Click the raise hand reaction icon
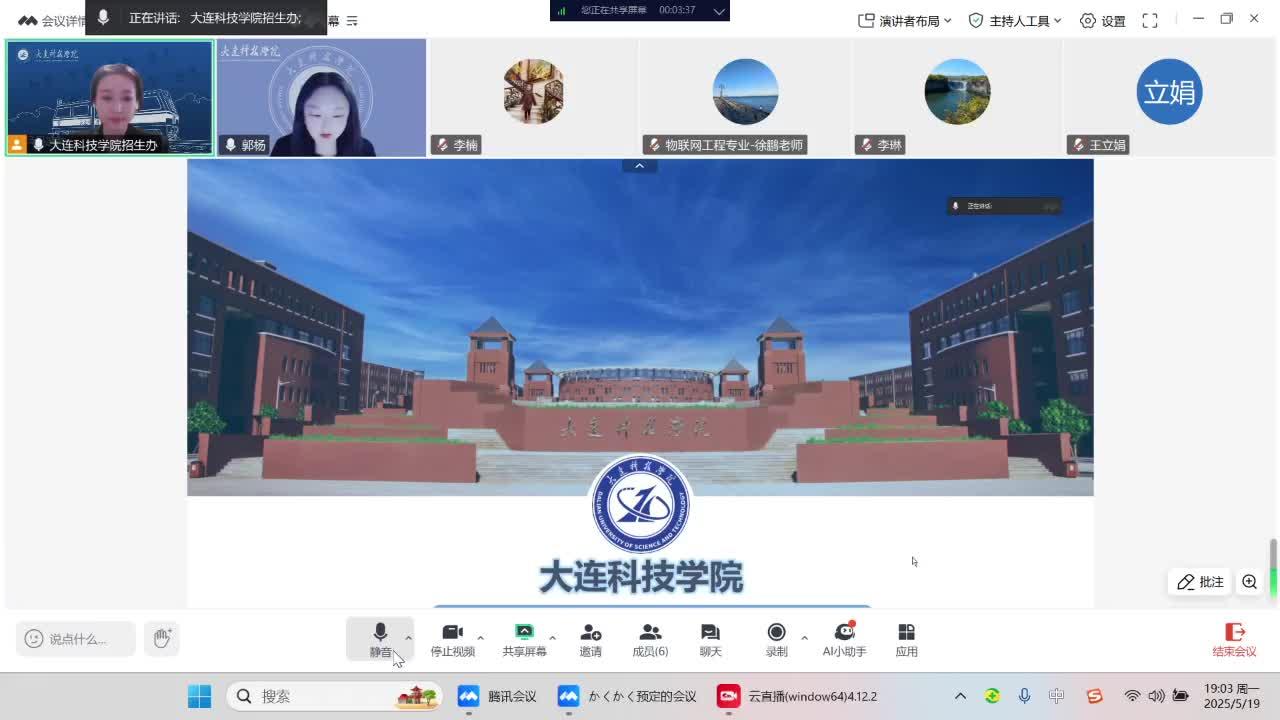Screen dimensions: 1280x720 161,638
